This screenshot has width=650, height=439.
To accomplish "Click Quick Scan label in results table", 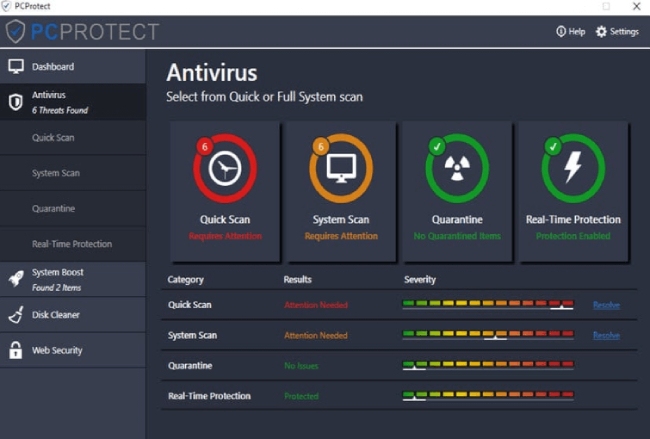I will click(190, 305).
